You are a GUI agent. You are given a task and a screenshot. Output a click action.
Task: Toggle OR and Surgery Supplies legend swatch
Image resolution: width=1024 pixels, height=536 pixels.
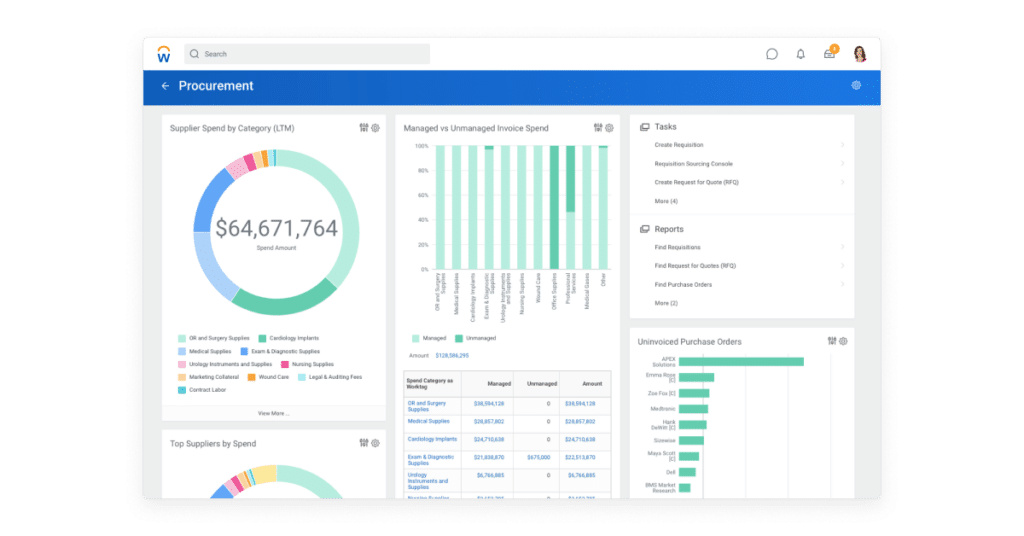[182, 338]
